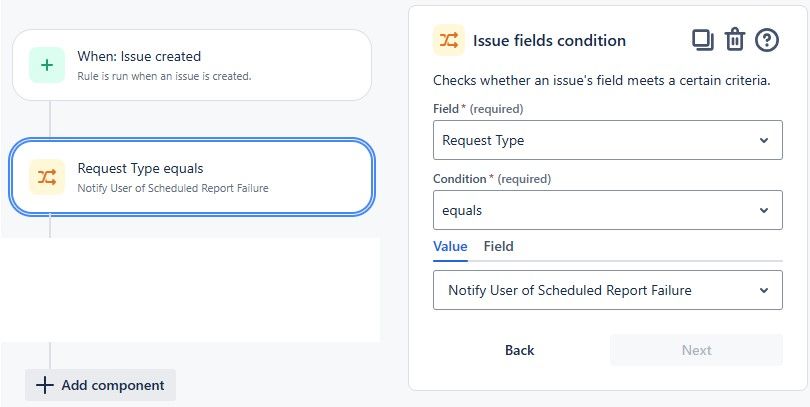Viewport: 810px width, 407px height.
Task: Open help via question mark icon
Action: [767, 40]
